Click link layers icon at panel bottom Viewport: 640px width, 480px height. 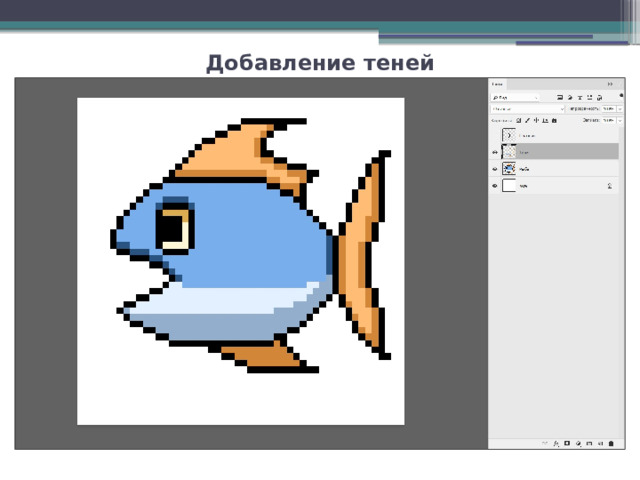pyautogui.click(x=545, y=443)
